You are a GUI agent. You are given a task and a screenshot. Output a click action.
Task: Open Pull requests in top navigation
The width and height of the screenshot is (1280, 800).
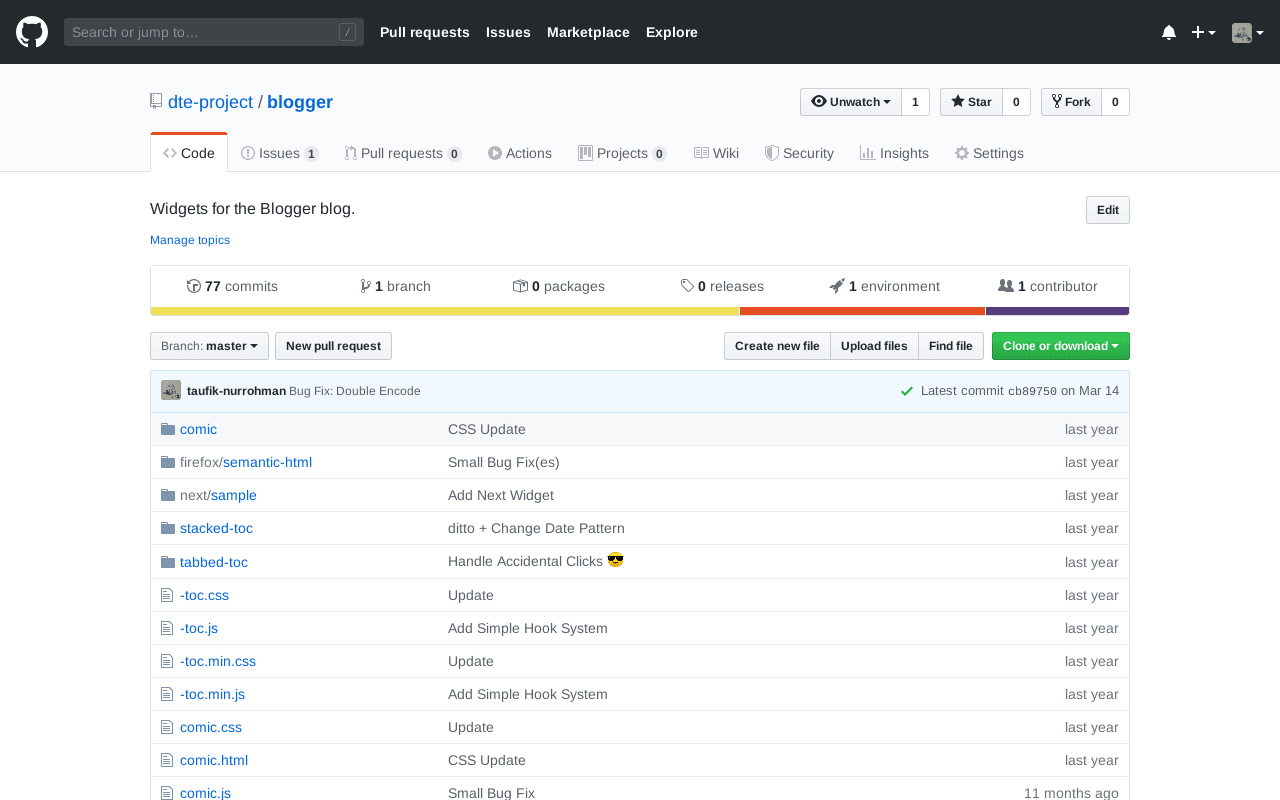click(x=425, y=32)
